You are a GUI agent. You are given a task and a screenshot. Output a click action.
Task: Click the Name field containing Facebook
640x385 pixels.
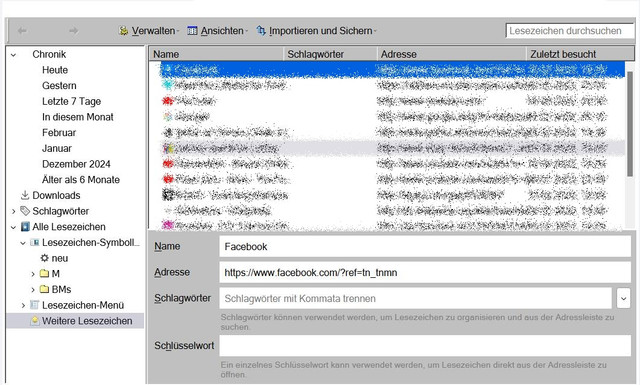pyautogui.click(x=425, y=247)
